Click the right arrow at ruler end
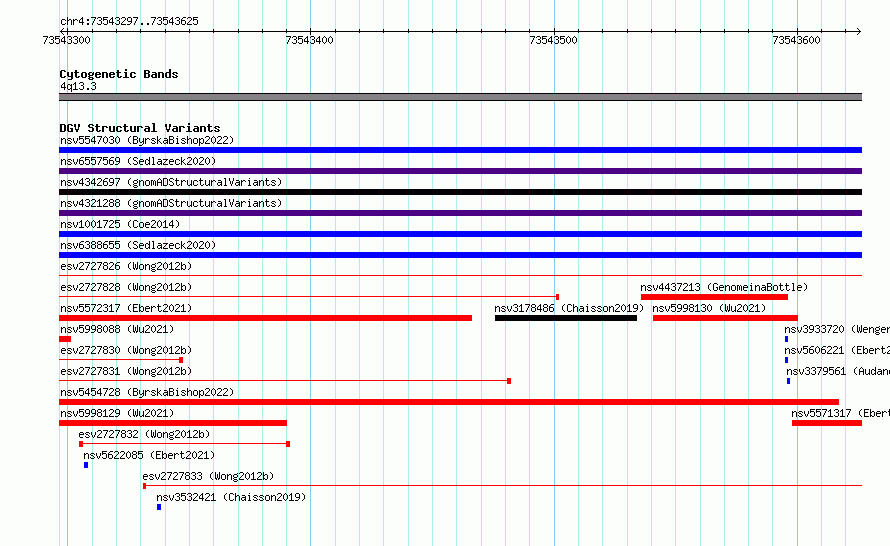Image resolution: width=890 pixels, height=546 pixels. pyautogui.click(x=859, y=31)
